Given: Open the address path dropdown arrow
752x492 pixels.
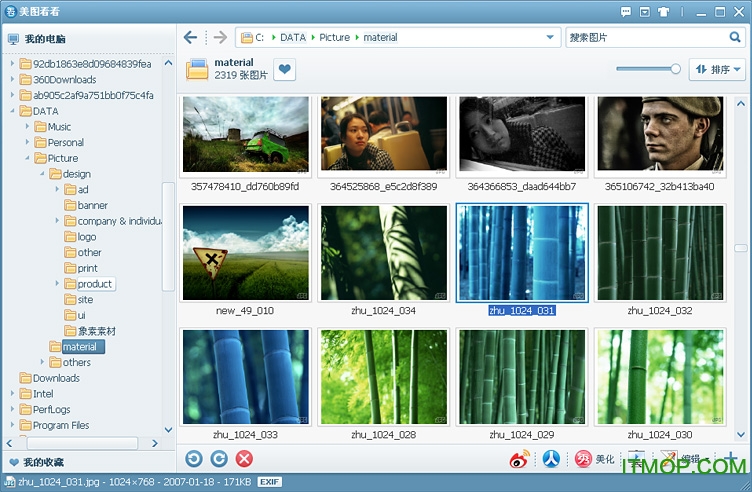Looking at the screenshot, I should coord(550,38).
